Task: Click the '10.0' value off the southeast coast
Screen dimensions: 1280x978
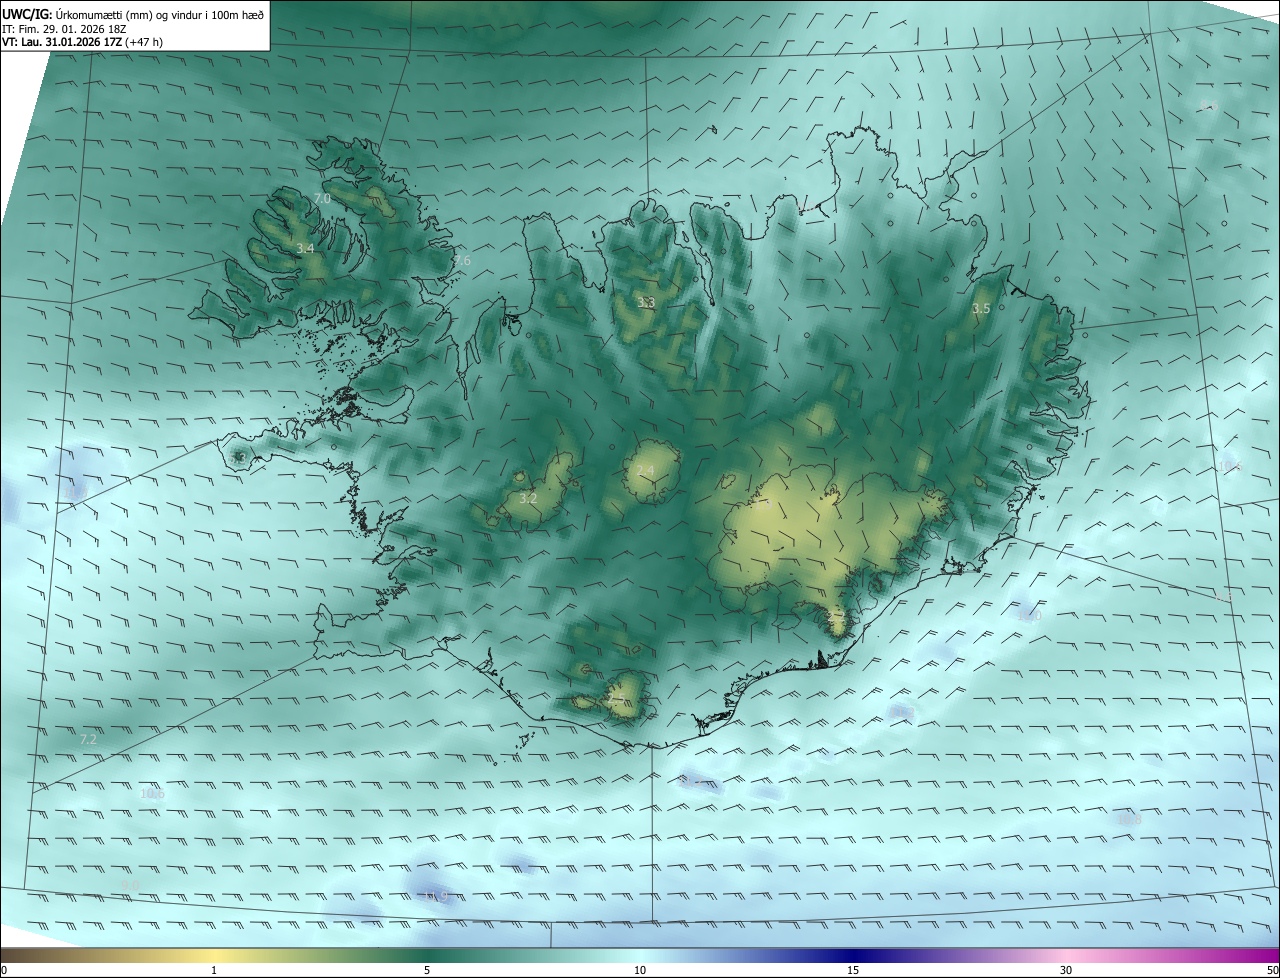Action: click(1029, 615)
